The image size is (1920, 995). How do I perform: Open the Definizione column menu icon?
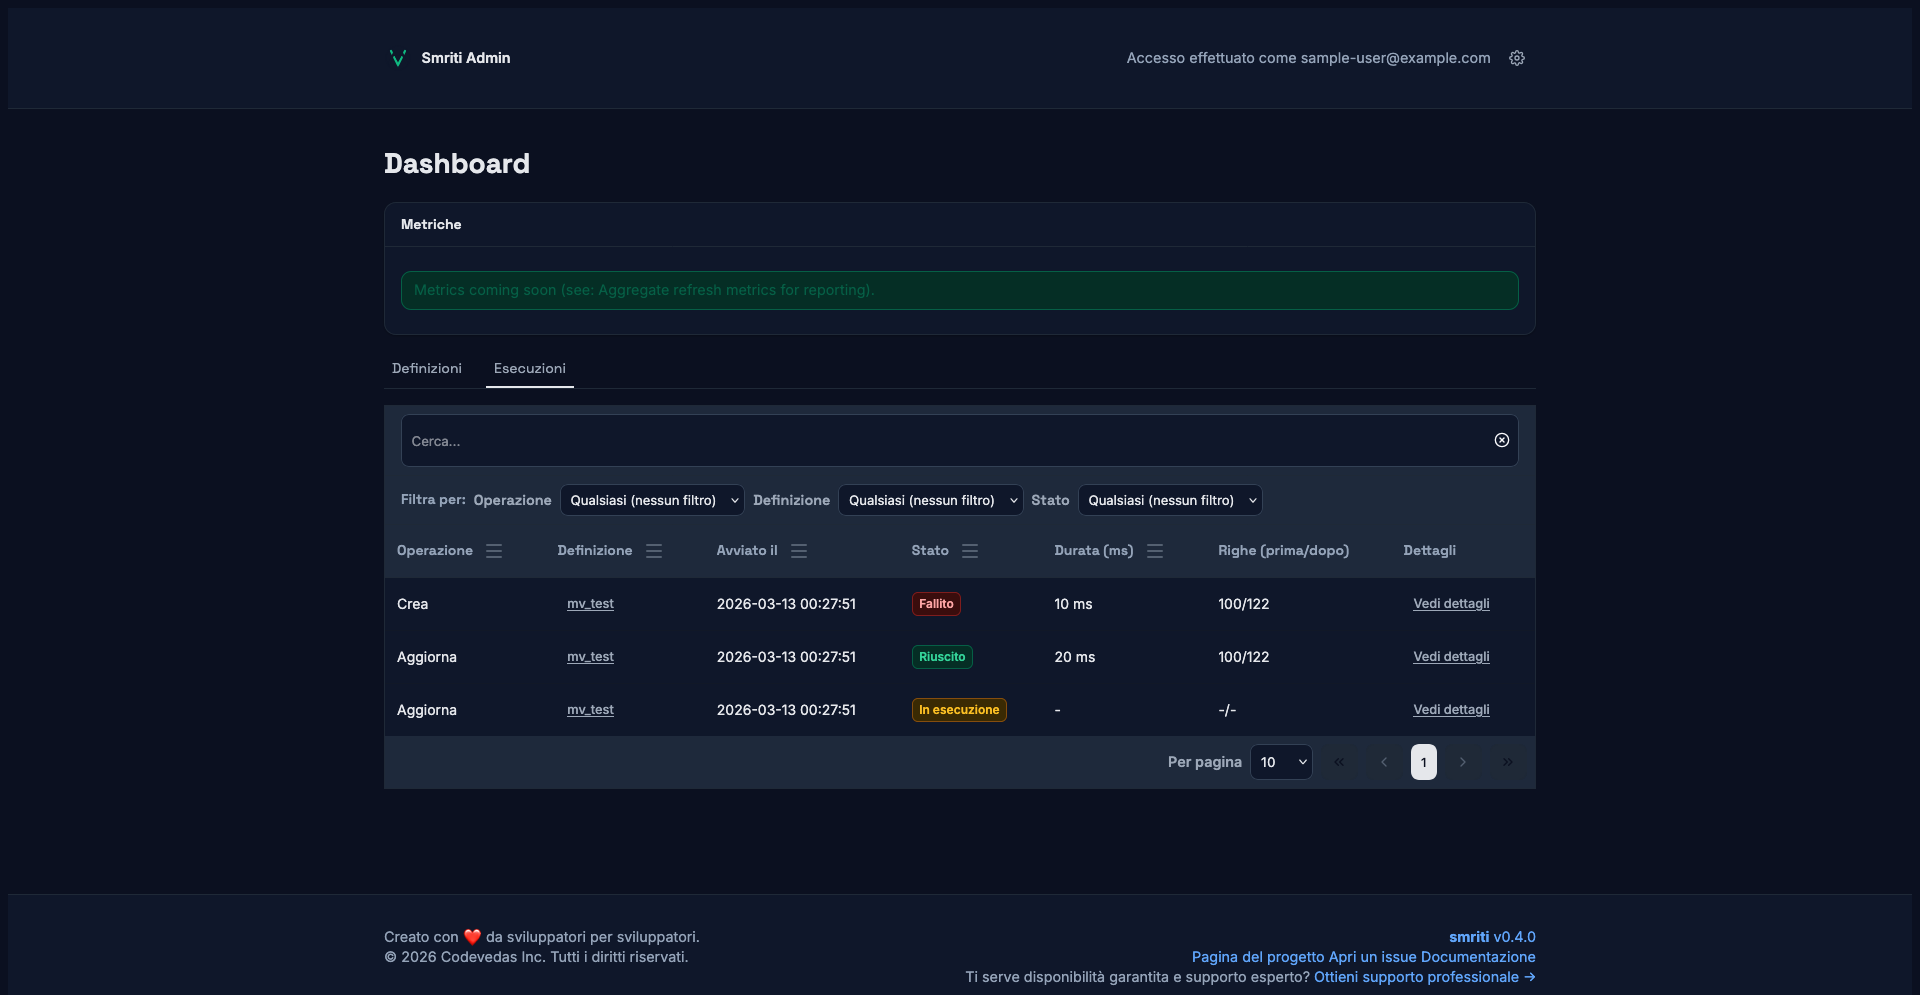(x=654, y=551)
